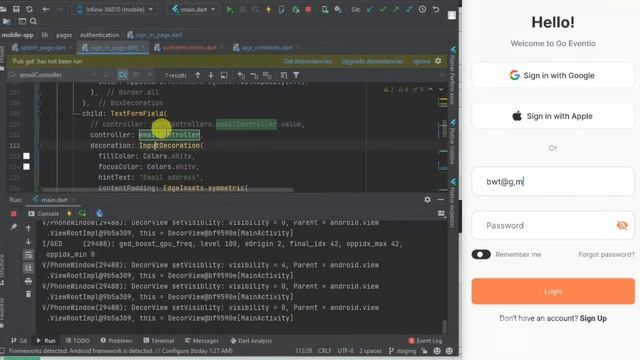The width and height of the screenshot is (640, 360).
Task: Click the search magnifier icon below toolbar
Action: coord(33,21)
